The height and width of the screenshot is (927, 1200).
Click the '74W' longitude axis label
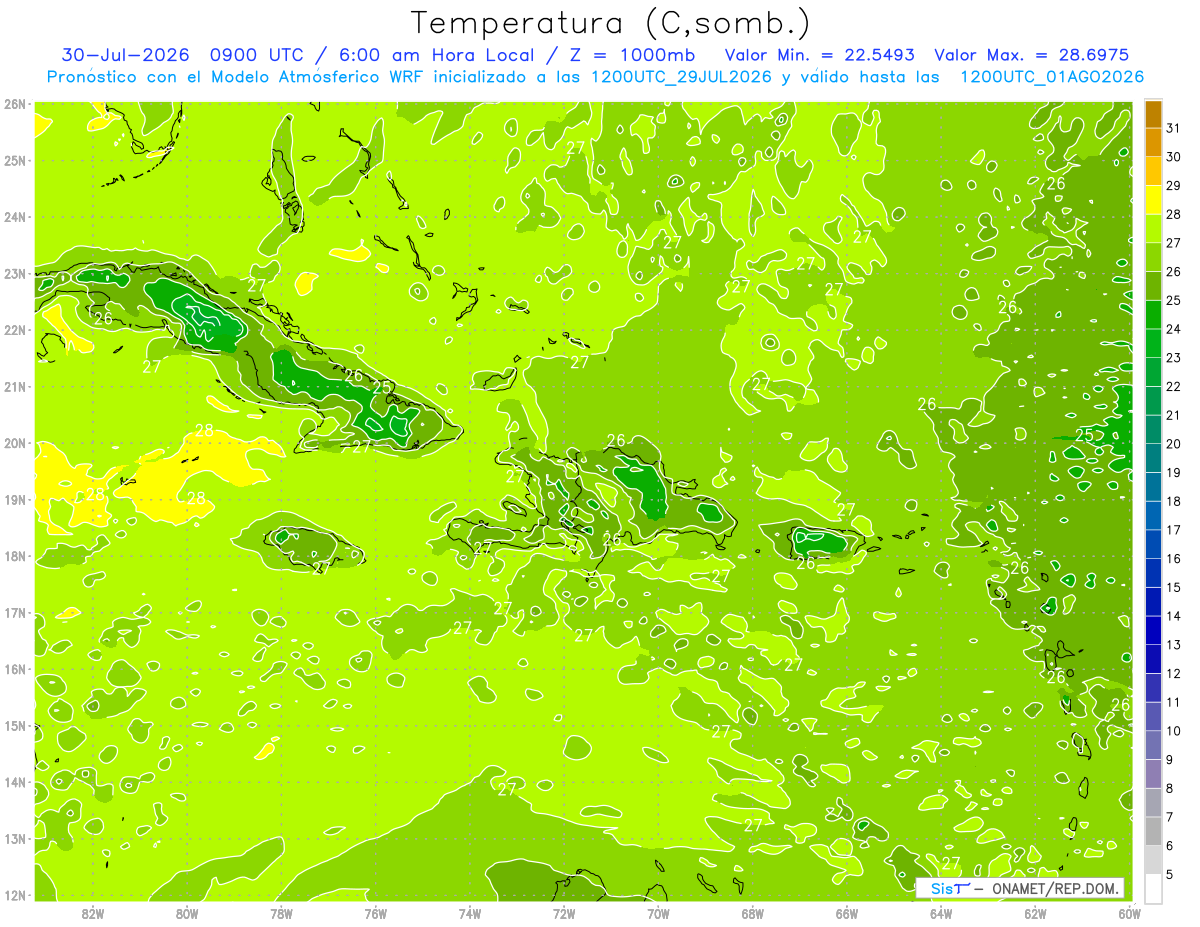pos(469,913)
